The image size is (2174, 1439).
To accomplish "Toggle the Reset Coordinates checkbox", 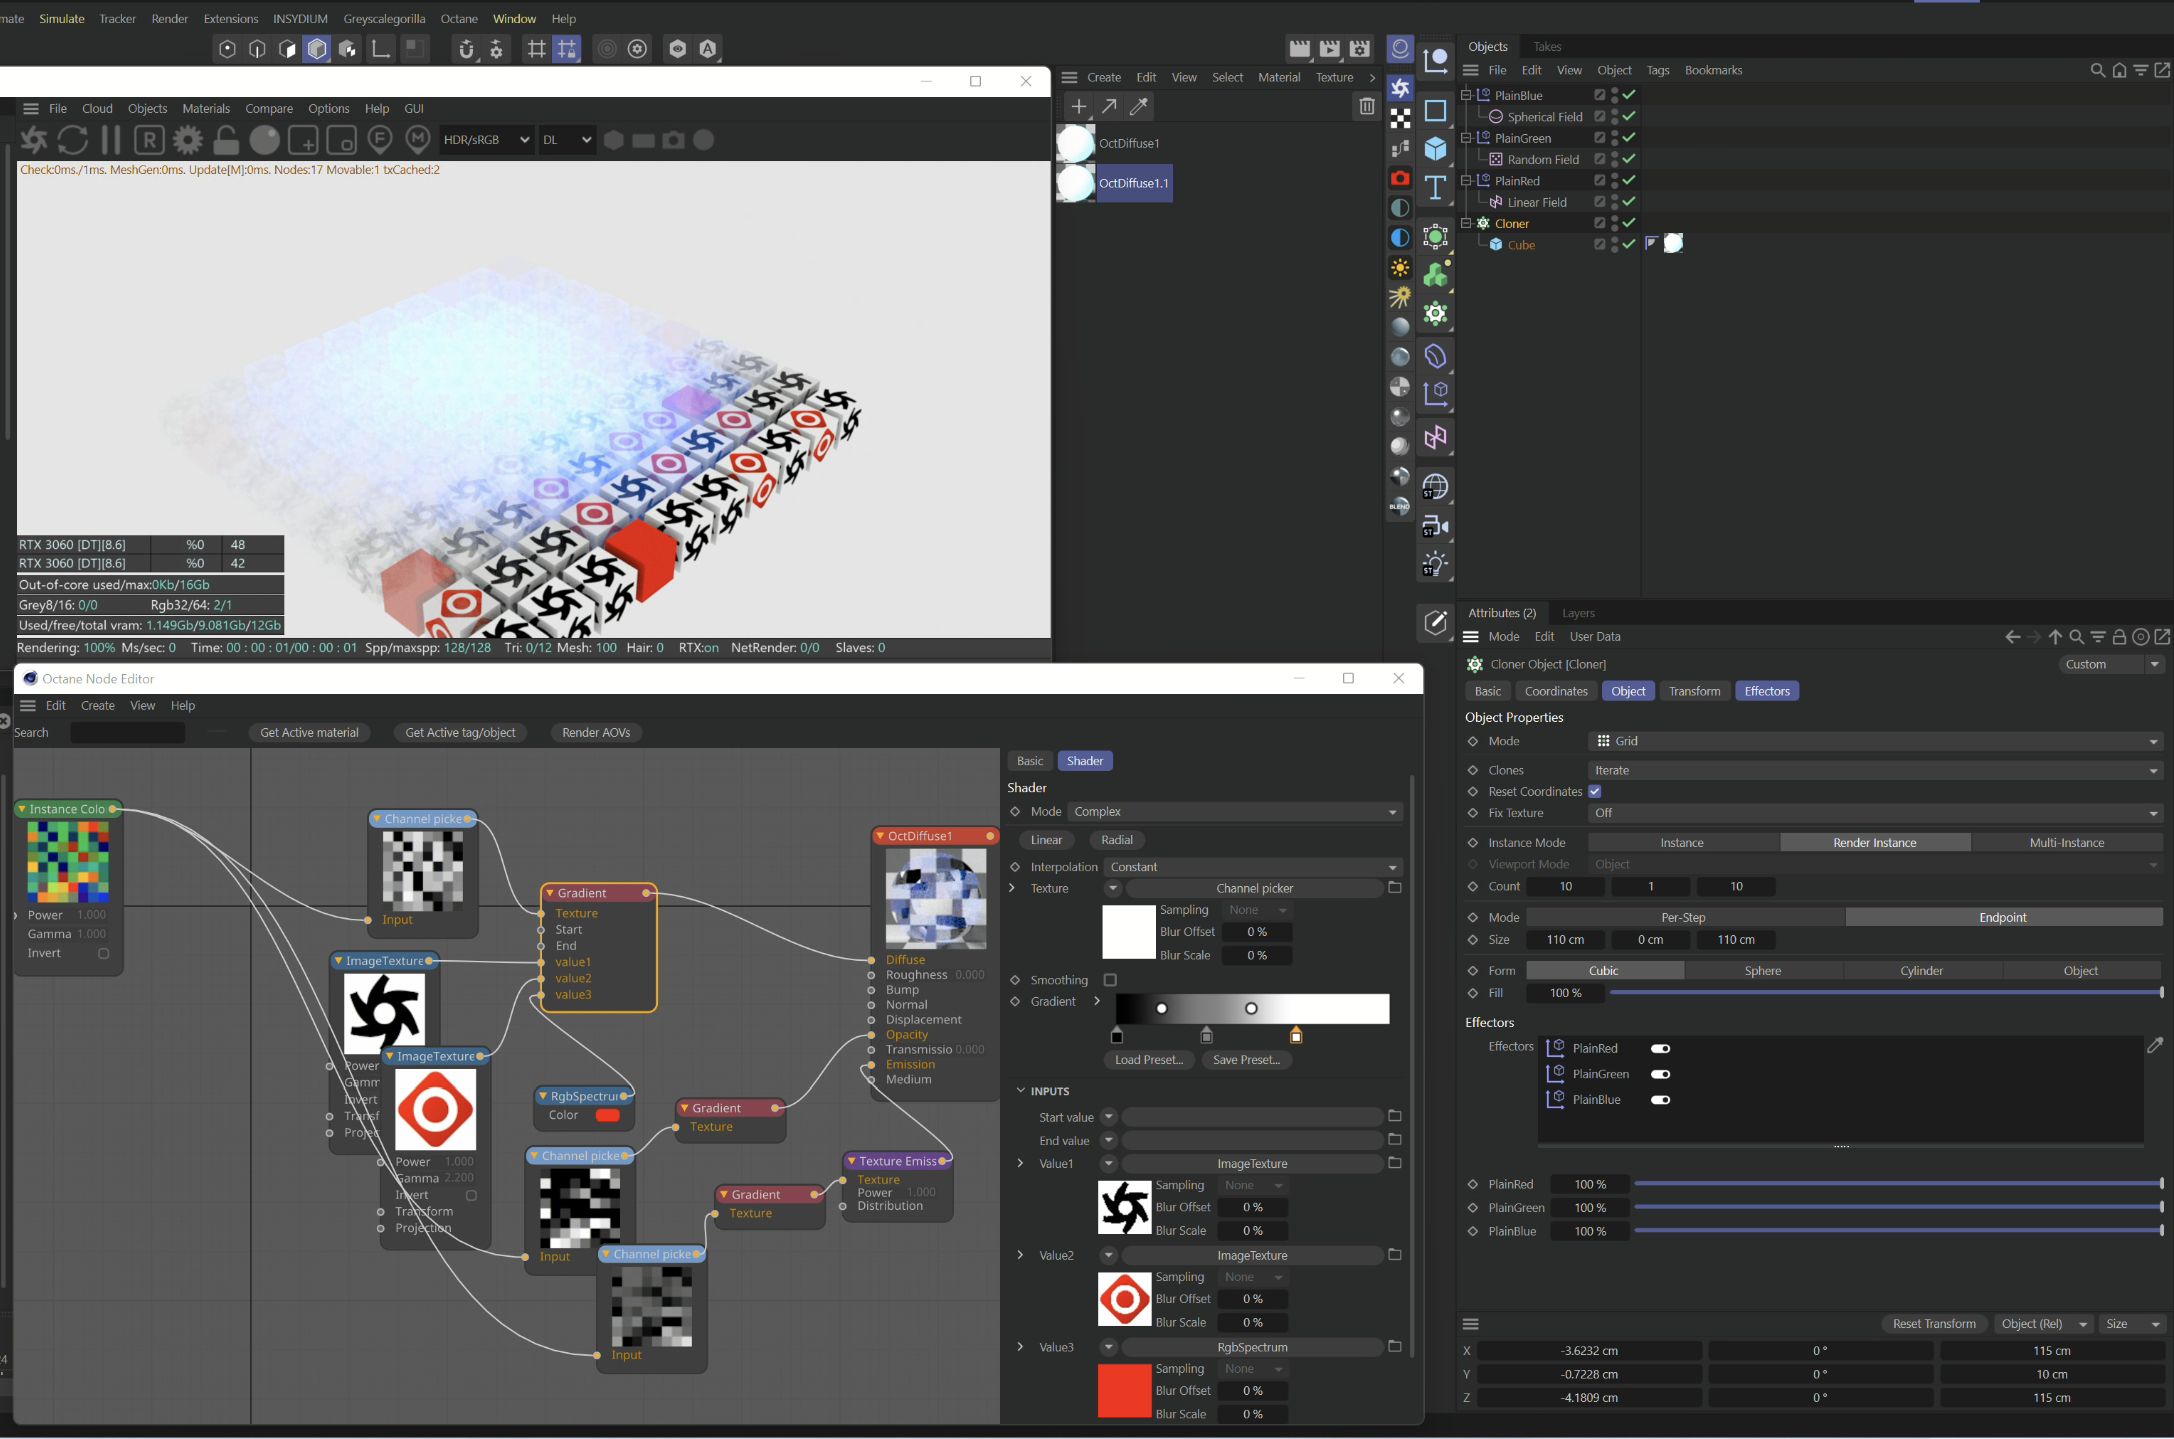I will click(x=1595, y=791).
